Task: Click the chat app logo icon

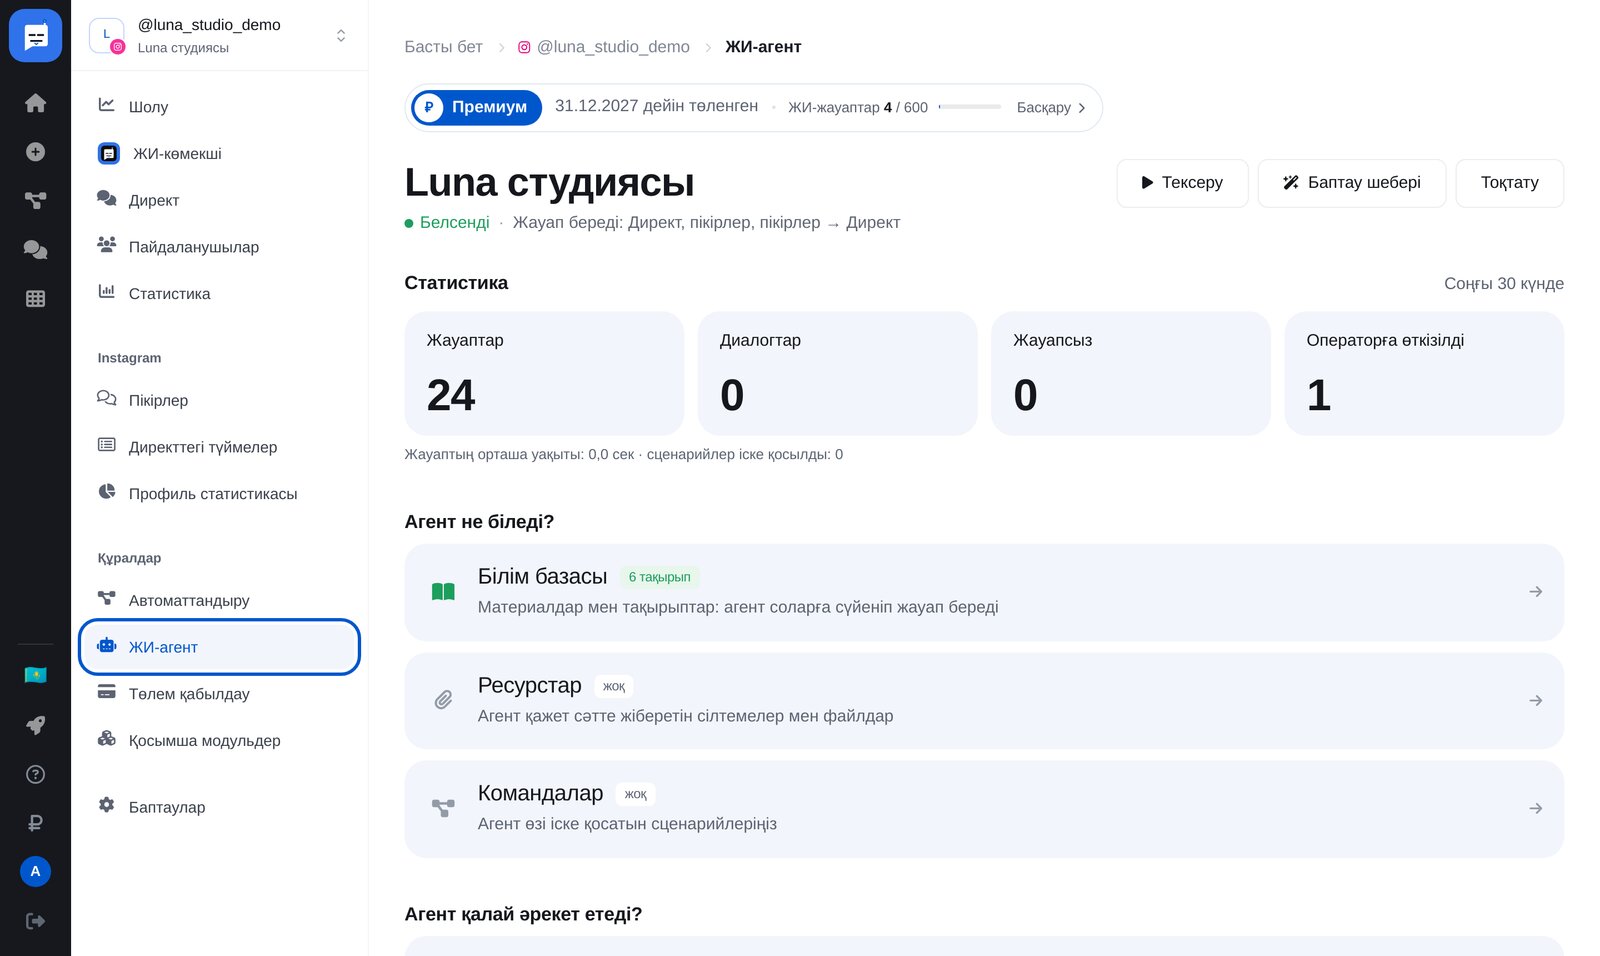Action: (x=35, y=36)
